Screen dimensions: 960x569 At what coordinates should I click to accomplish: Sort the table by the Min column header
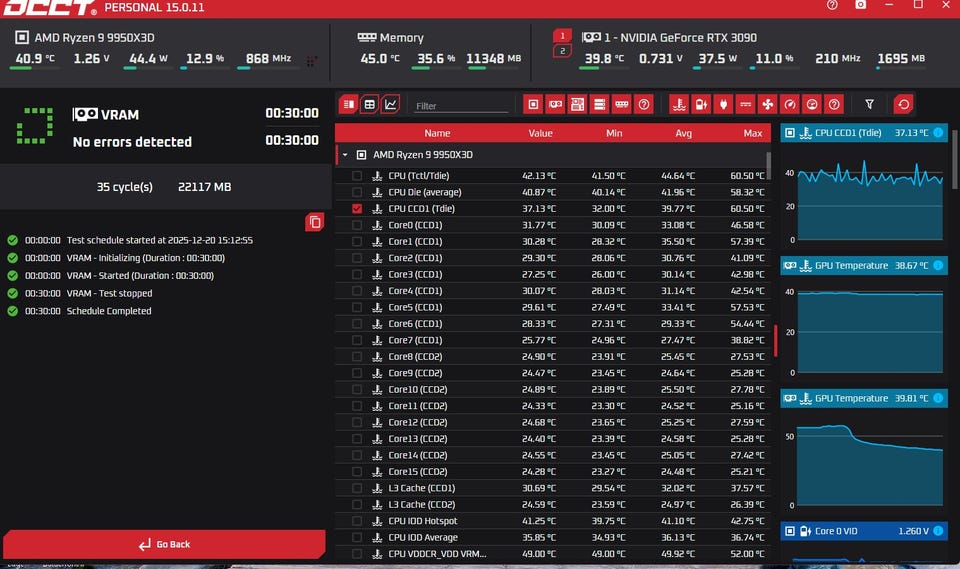click(x=614, y=133)
